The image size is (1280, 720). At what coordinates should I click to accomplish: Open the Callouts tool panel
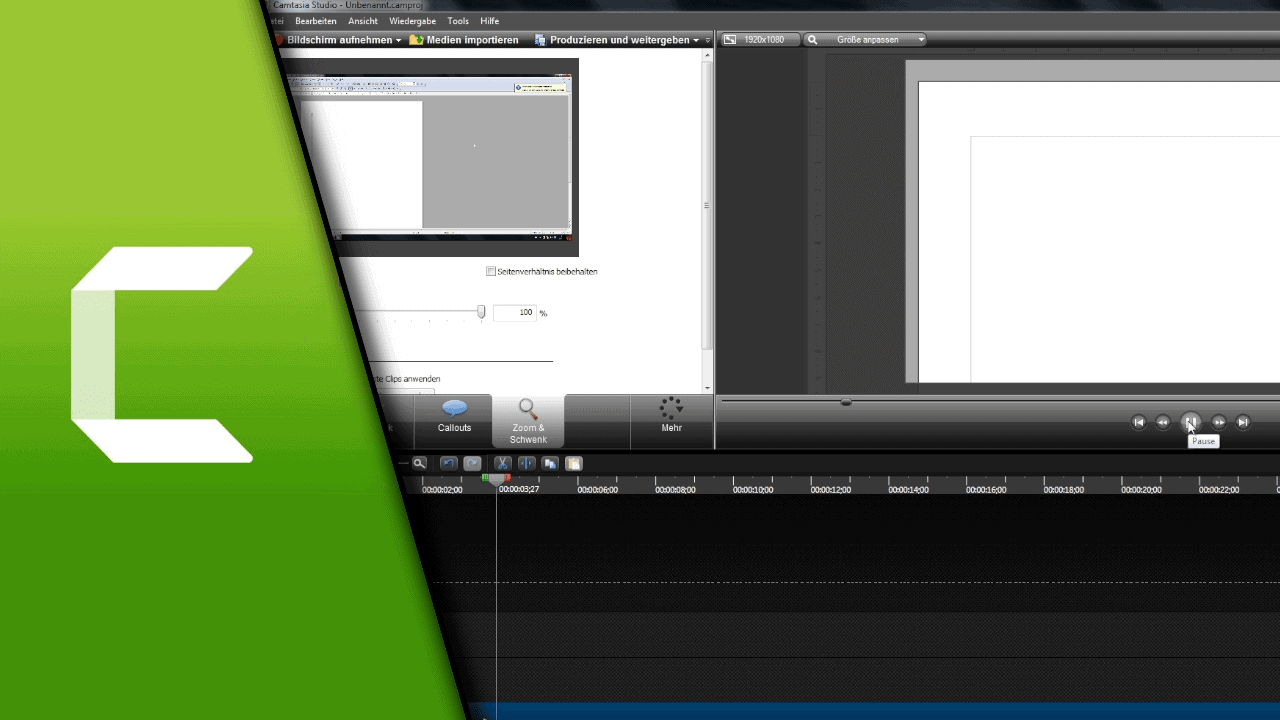click(454, 420)
